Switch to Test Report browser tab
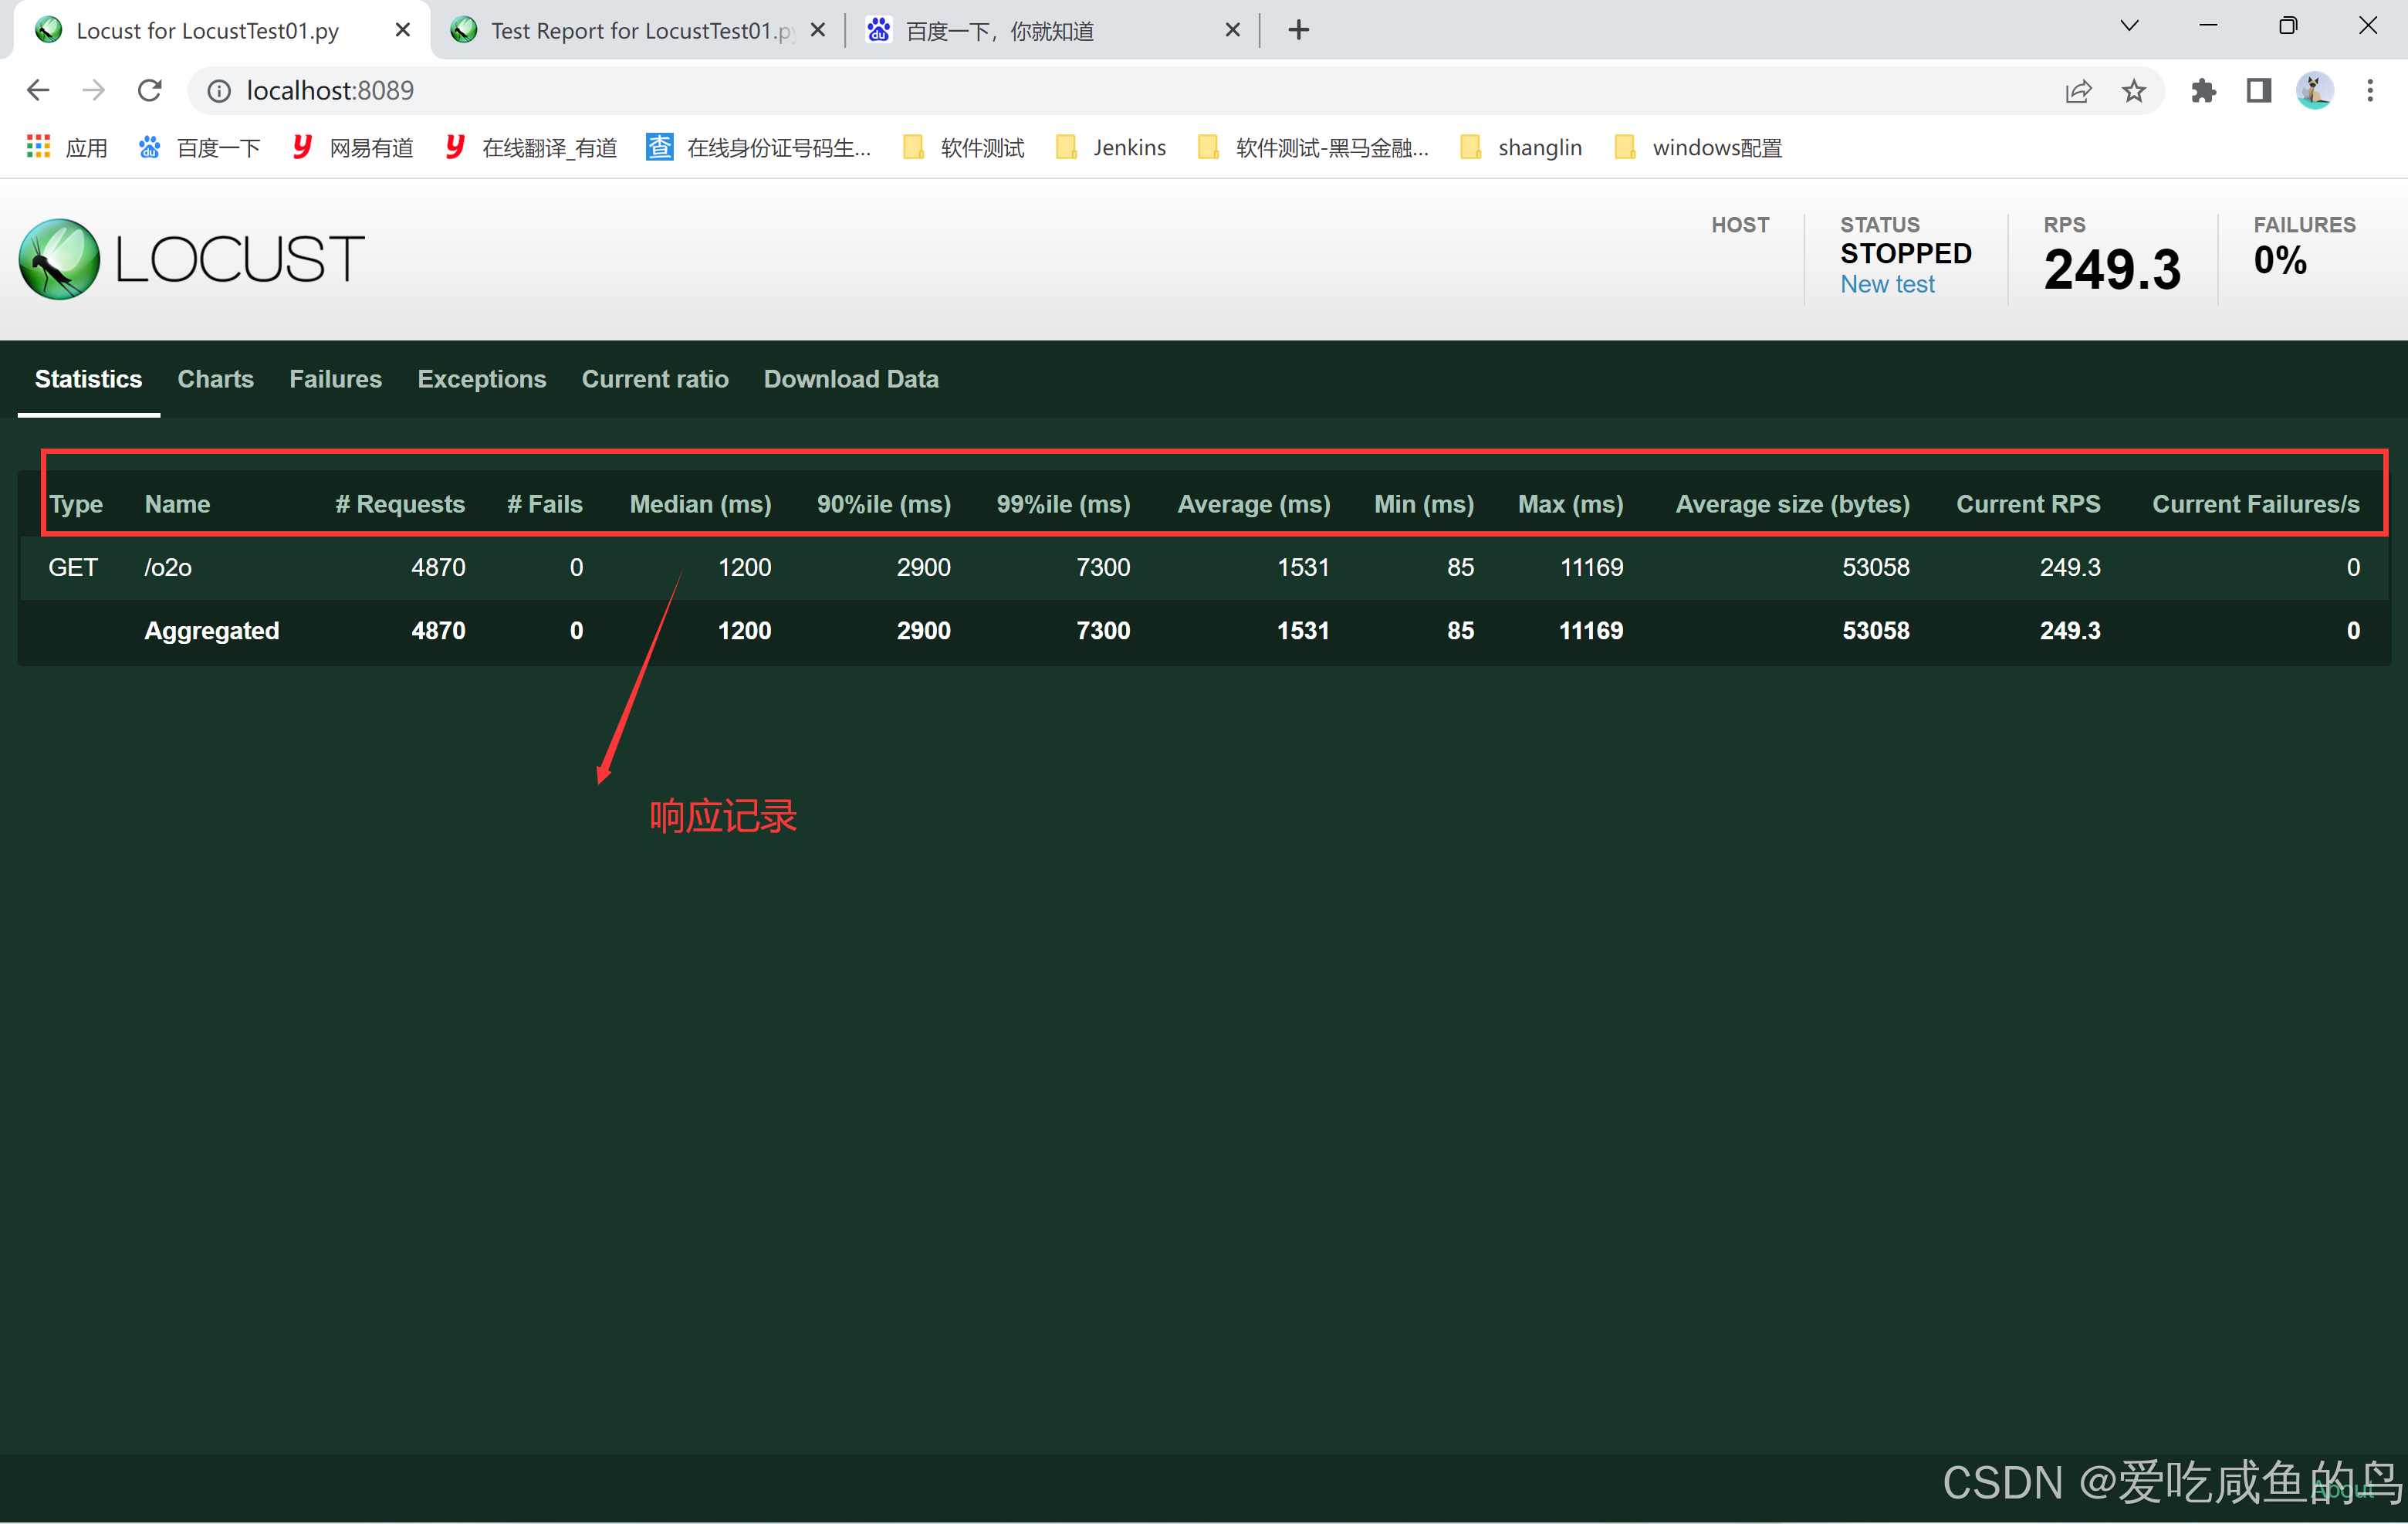The width and height of the screenshot is (2408, 1524). point(630,31)
